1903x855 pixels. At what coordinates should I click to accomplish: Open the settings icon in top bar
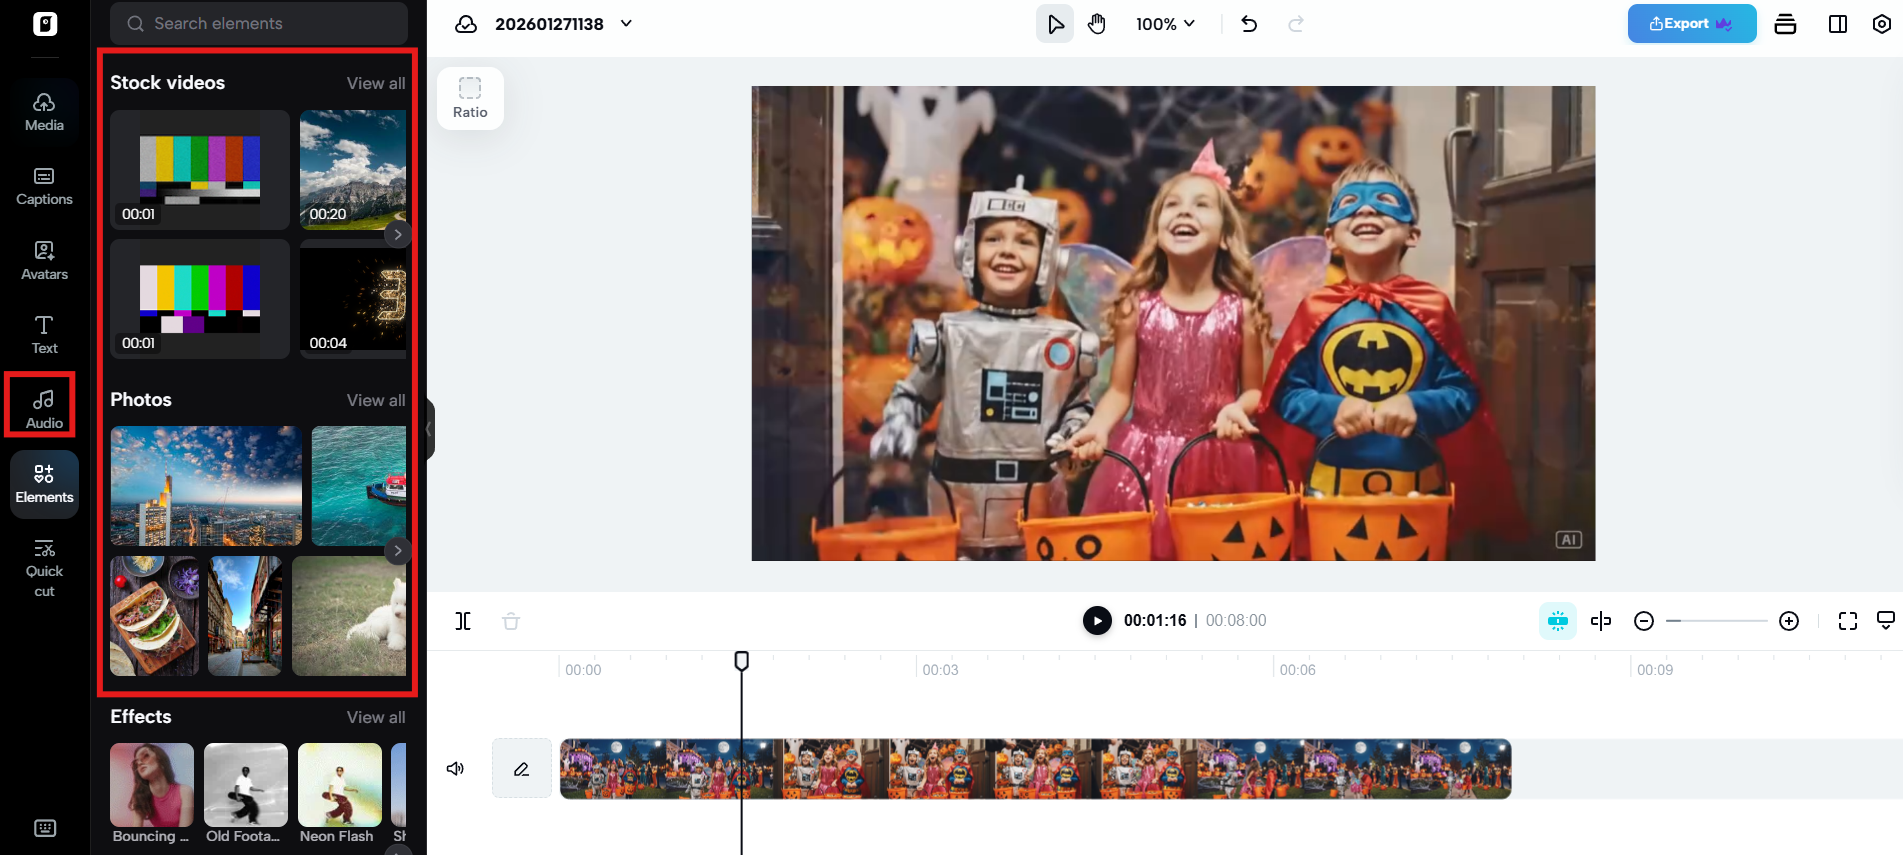[x=1882, y=24]
